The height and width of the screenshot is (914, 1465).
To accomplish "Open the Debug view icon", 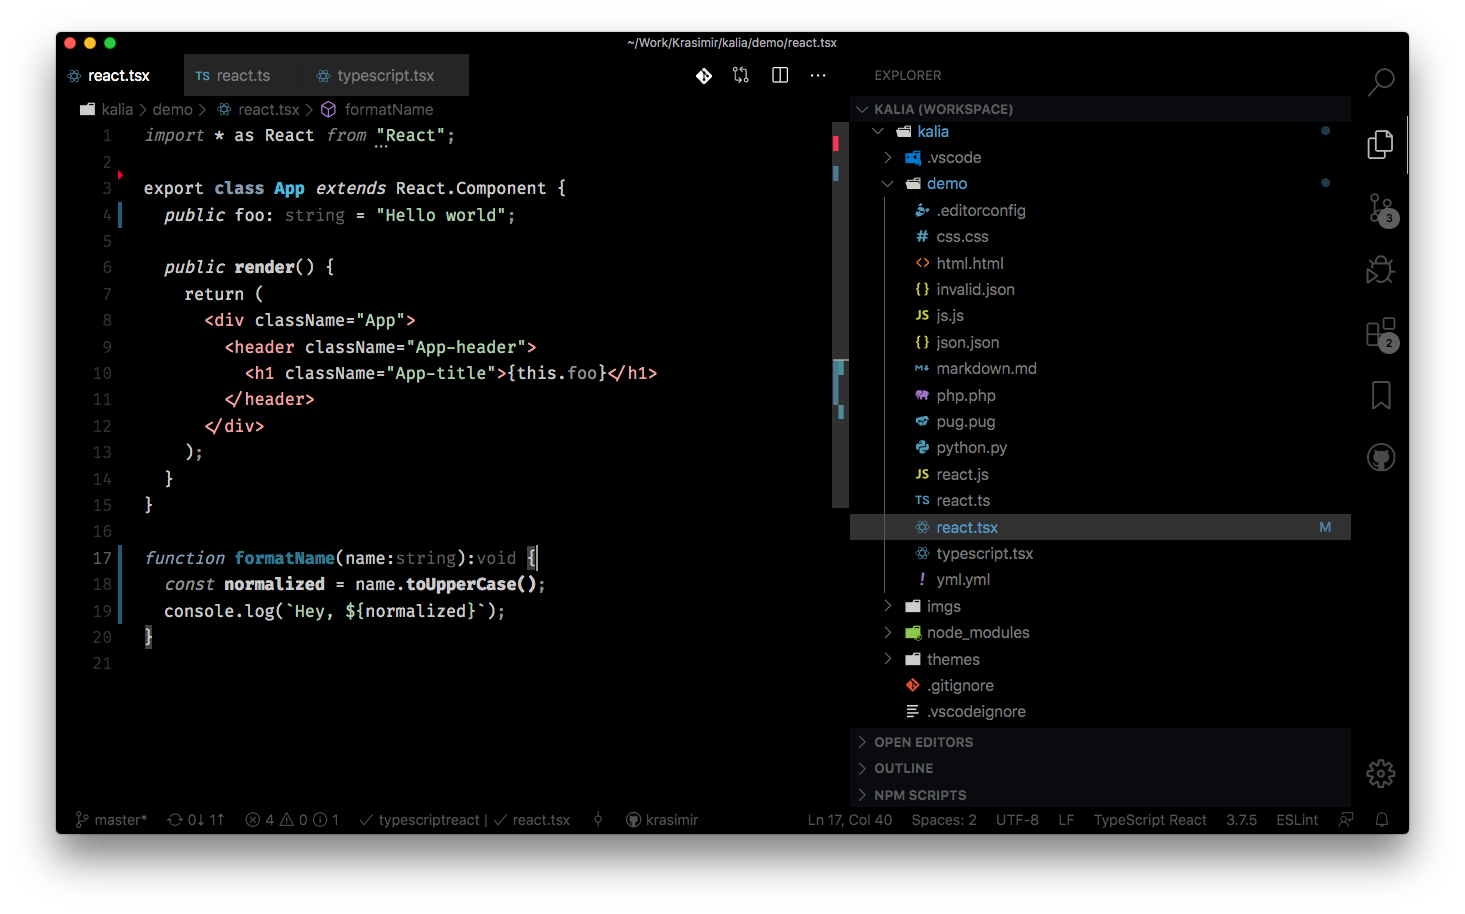I will (1381, 270).
